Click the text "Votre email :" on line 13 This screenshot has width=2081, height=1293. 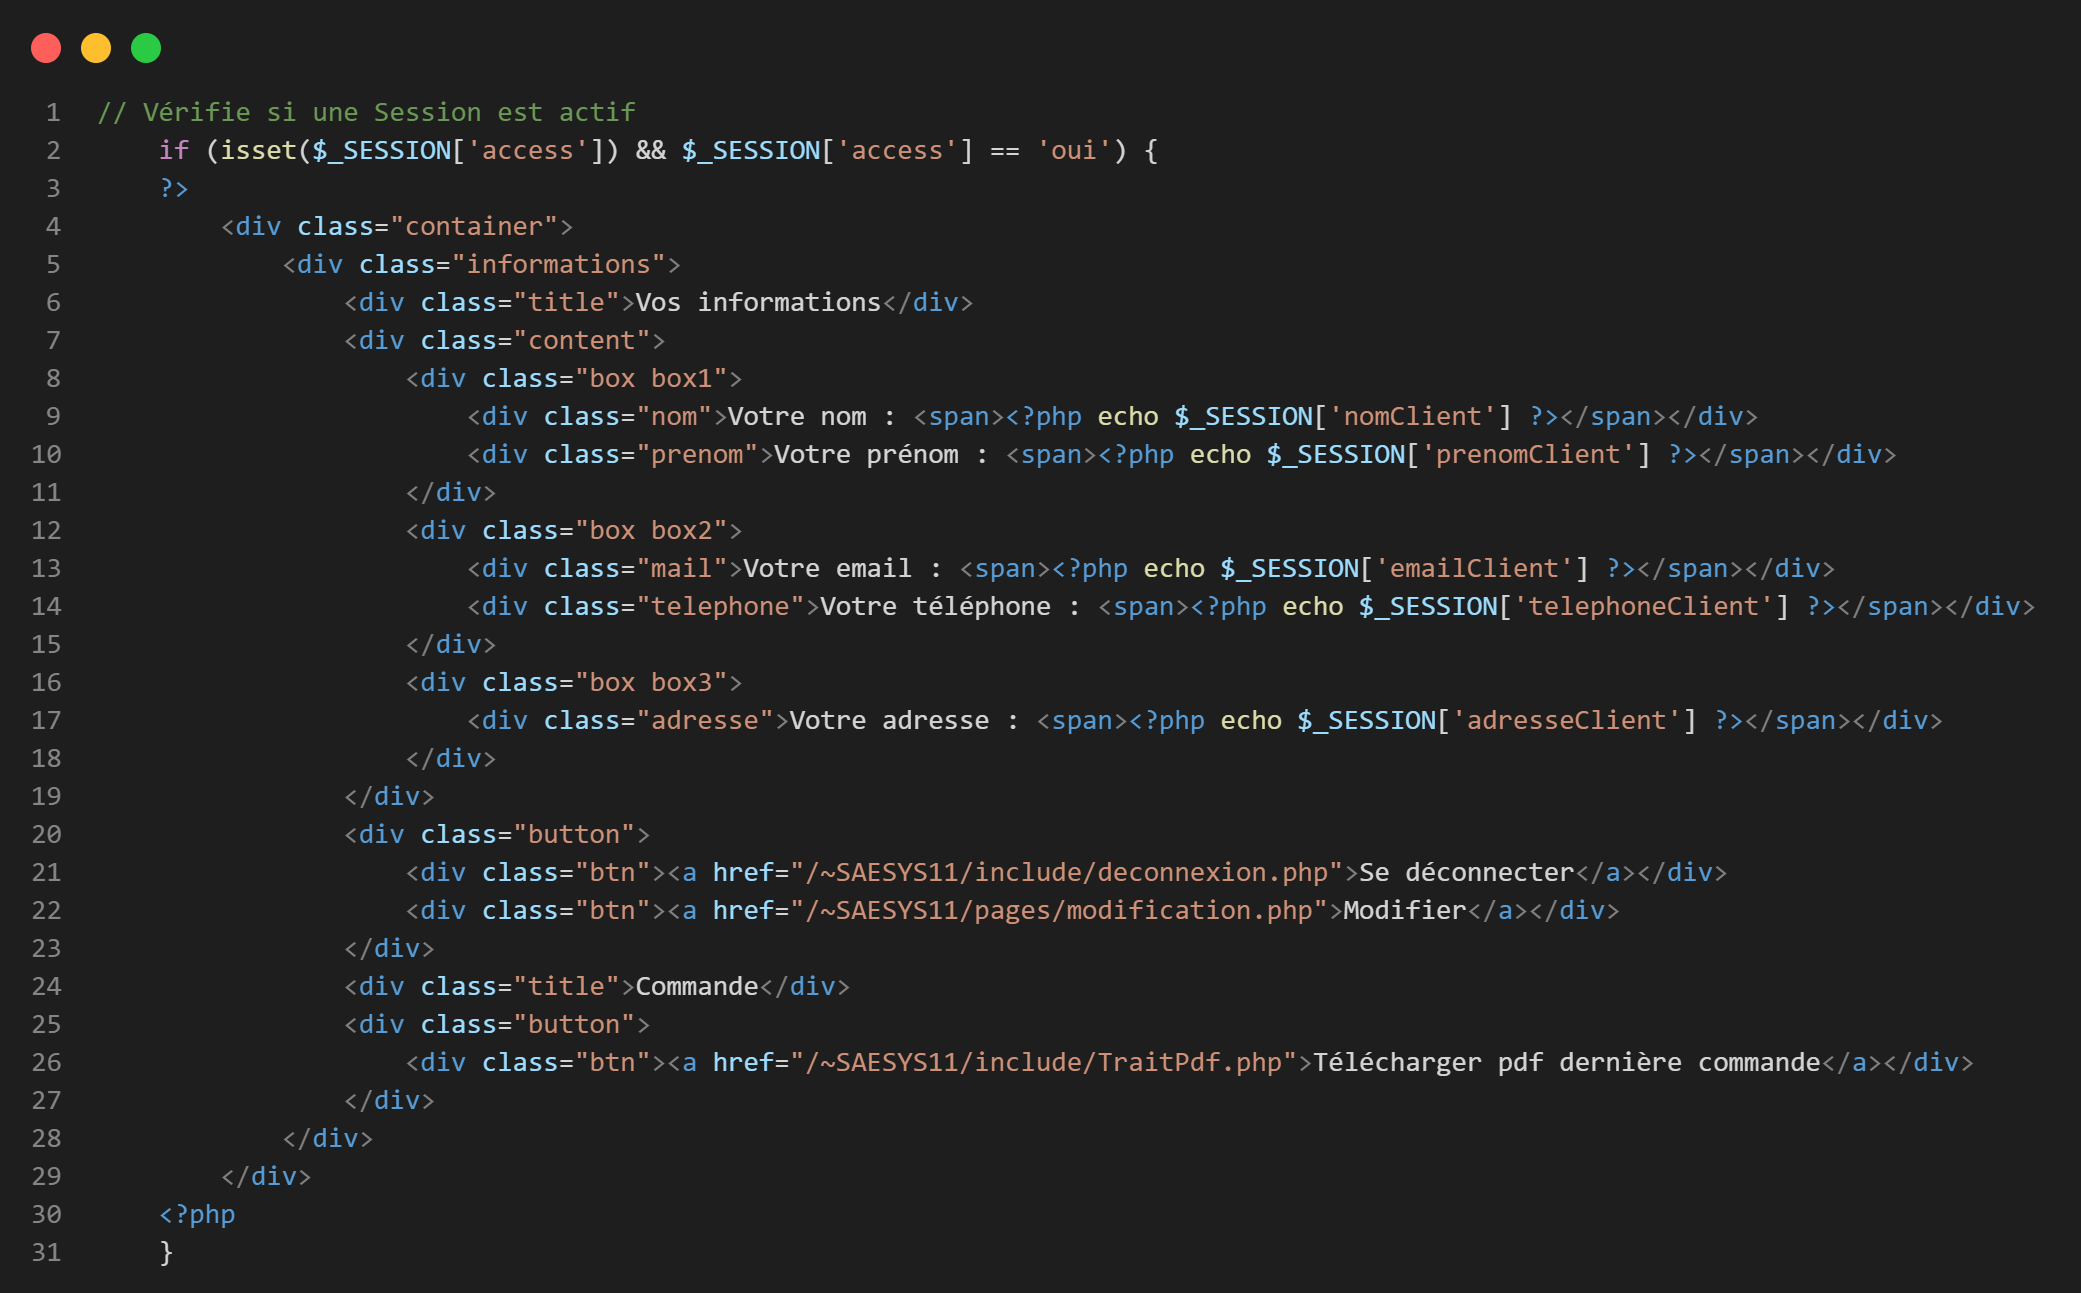click(x=843, y=568)
